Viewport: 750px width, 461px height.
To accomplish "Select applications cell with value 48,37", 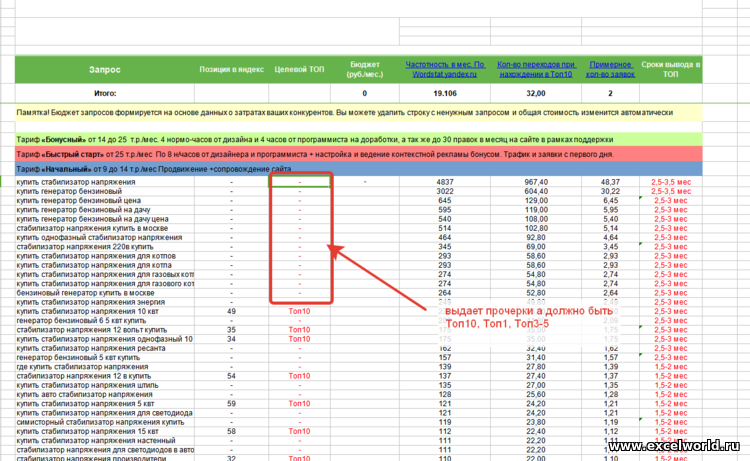I will (610, 182).
